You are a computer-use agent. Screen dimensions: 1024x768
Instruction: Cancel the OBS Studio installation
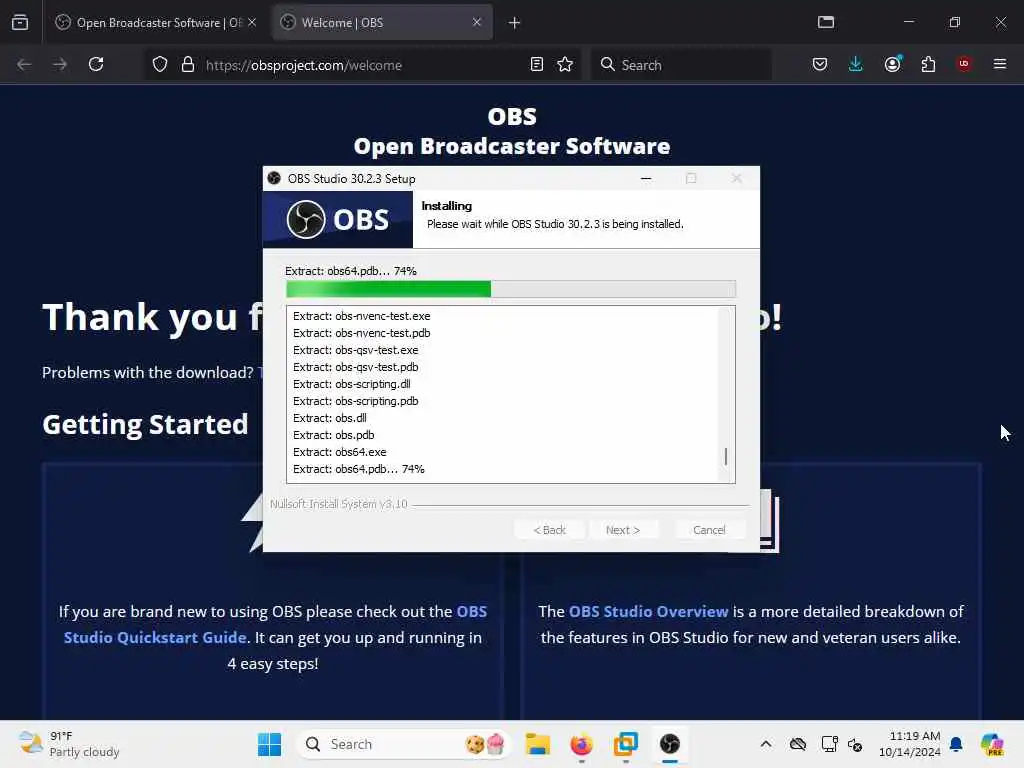pyautogui.click(x=709, y=530)
